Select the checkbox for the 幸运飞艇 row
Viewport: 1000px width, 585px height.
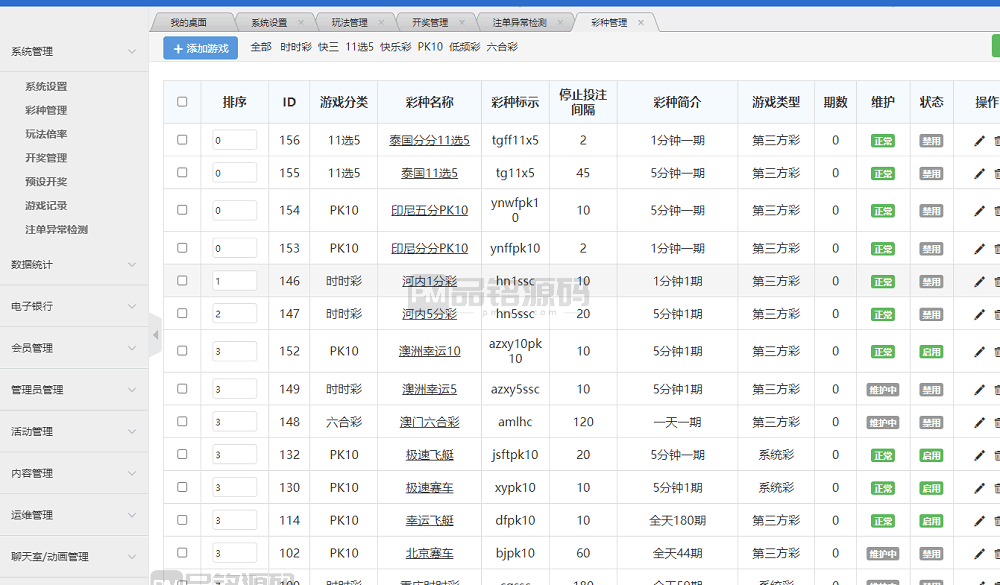coord(182,520)
